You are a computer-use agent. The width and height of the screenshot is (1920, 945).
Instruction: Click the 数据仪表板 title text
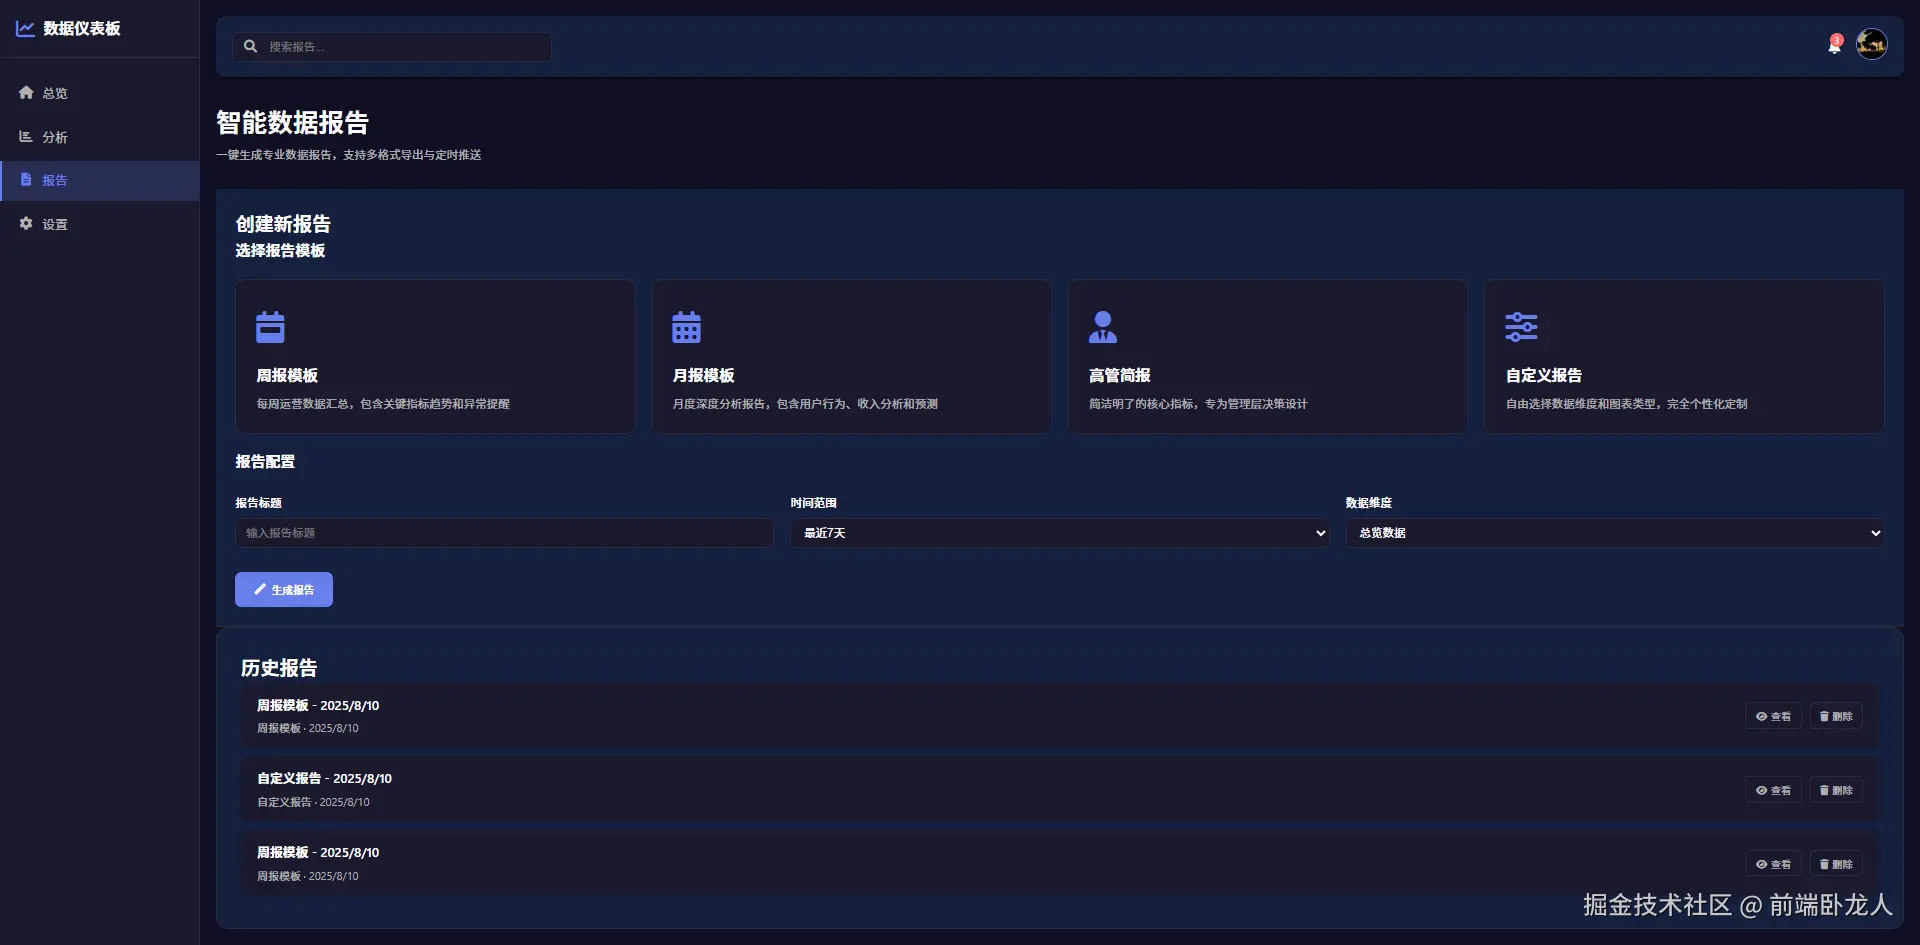[x=82, y=29]
